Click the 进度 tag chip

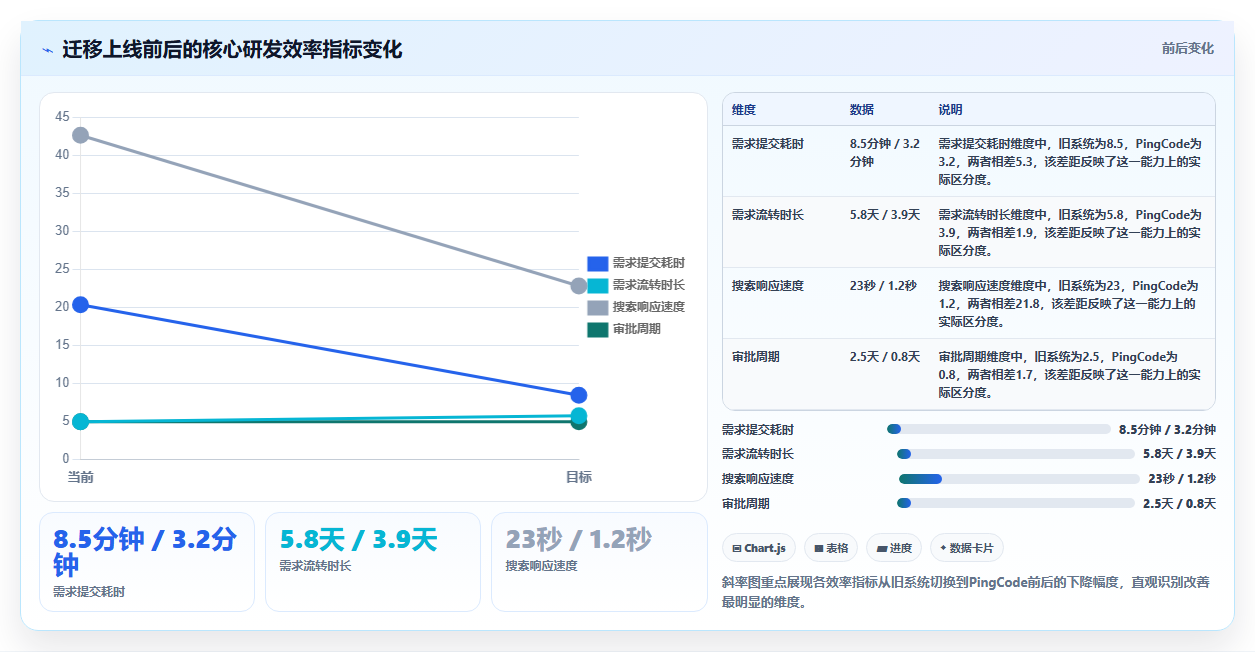tap(894, 548)
